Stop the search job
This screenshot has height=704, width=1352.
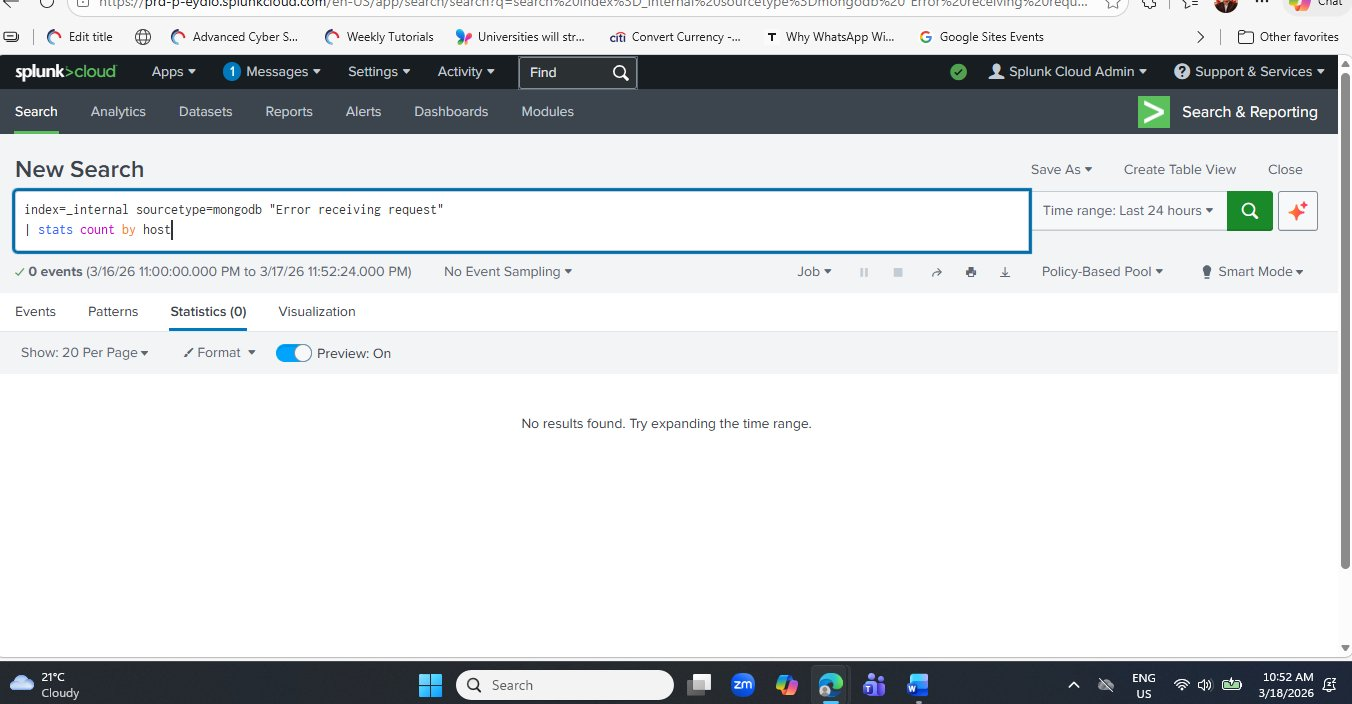coord(897,271)
